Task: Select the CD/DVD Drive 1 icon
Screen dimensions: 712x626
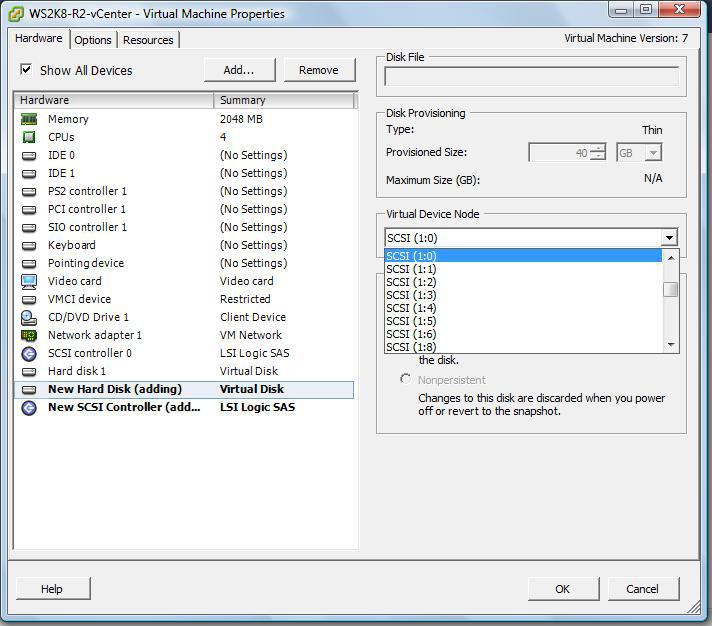Action: click(29, 318)
